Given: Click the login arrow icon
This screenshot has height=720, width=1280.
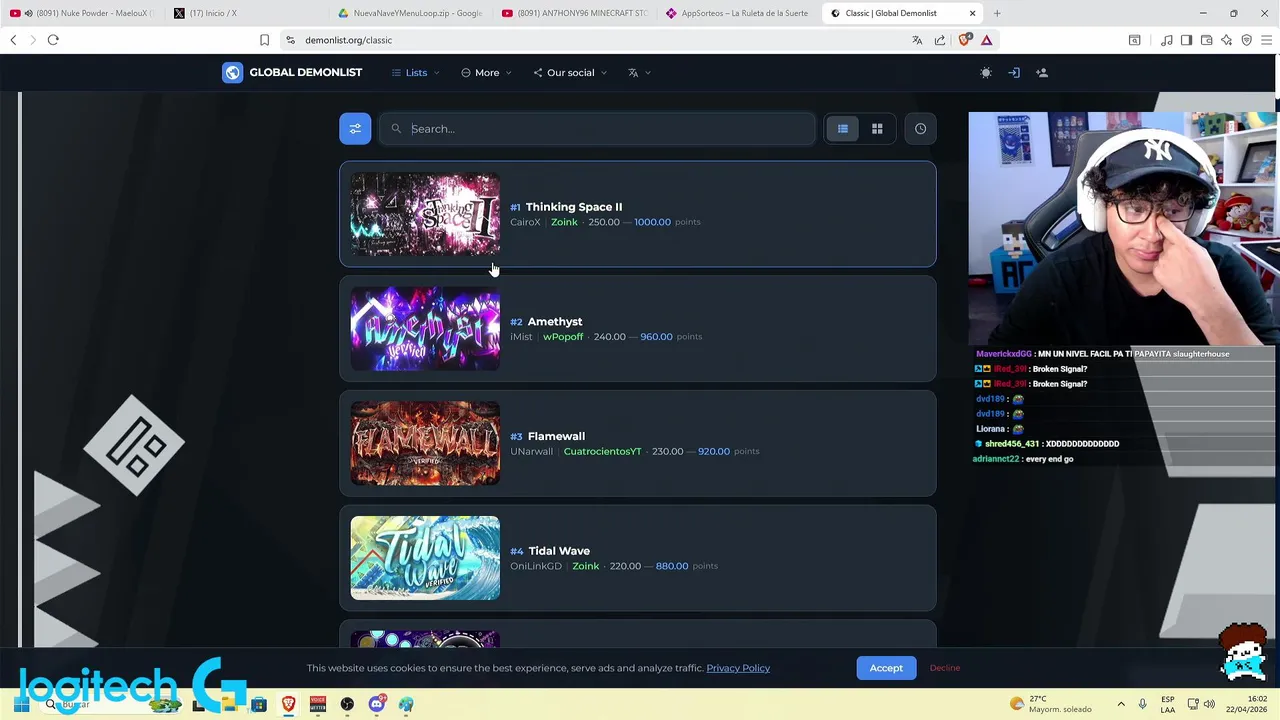Looking at the screenshot, I should 1014,73.
